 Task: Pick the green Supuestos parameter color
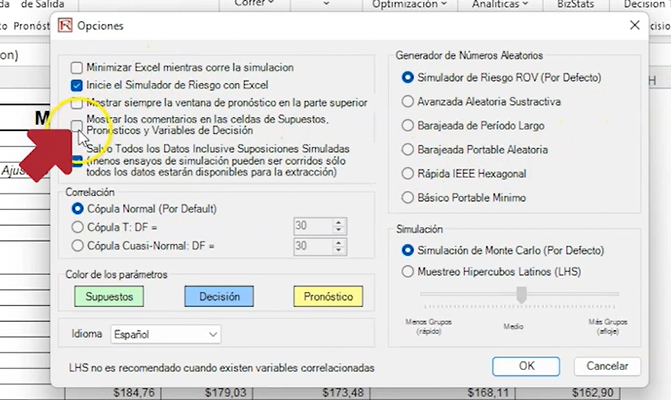pyautogui.click(x=109, y=296)
